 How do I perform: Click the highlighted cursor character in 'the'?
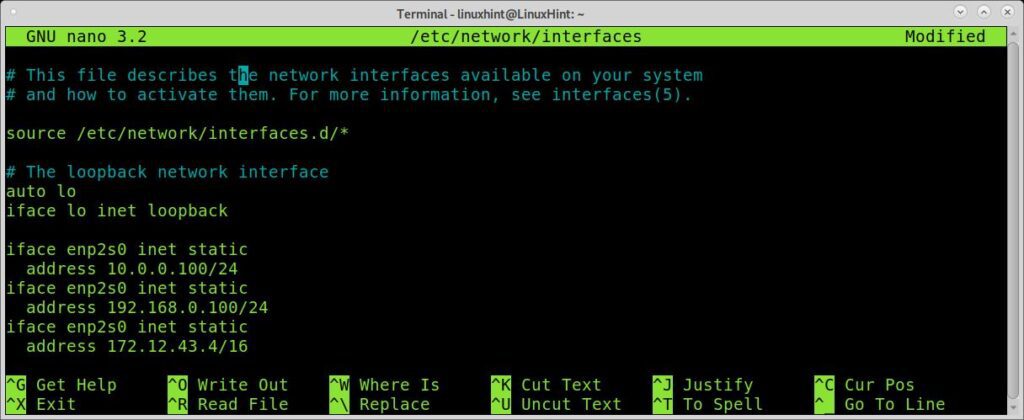[243, 76]
